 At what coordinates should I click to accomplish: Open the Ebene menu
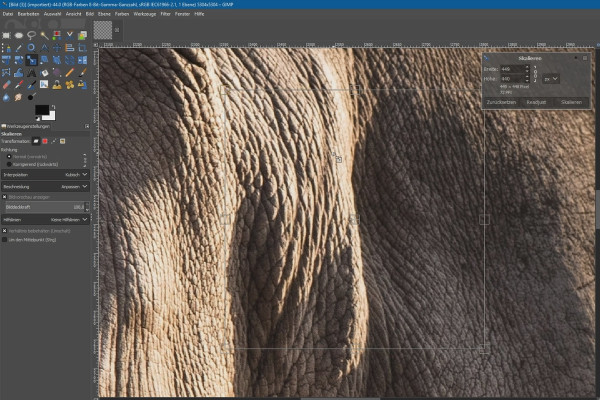[x=104, y=14]
